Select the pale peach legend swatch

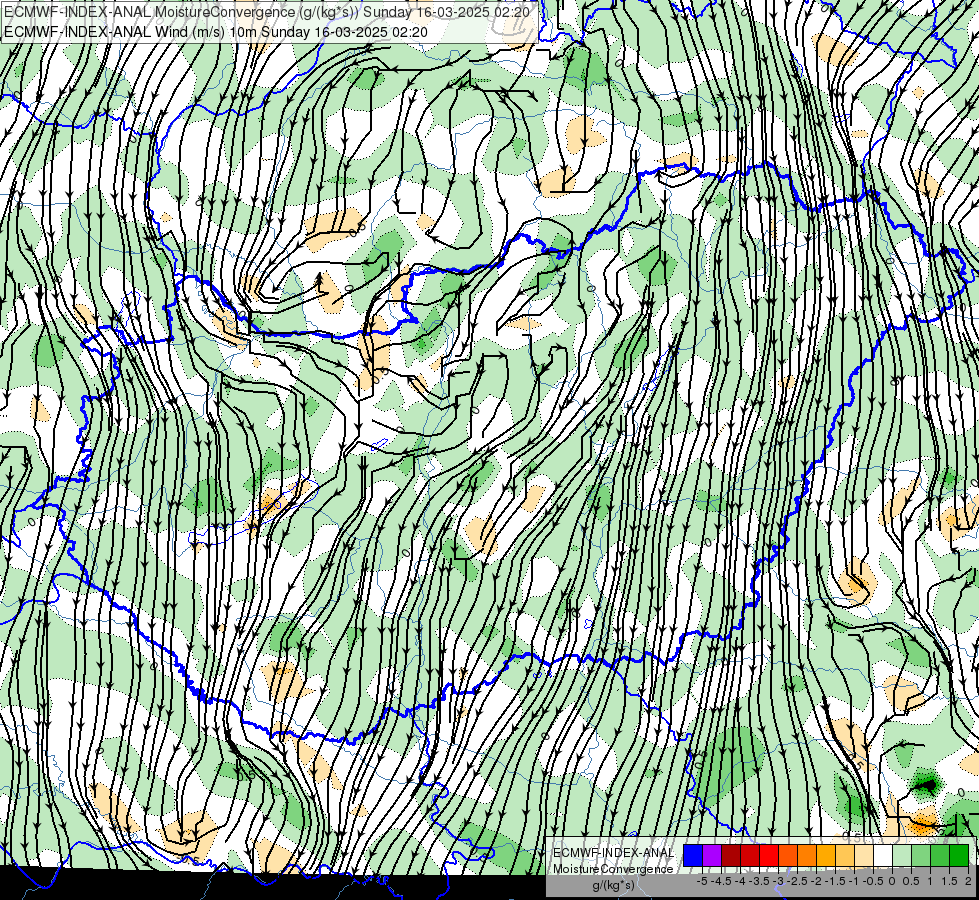point(864,855)
